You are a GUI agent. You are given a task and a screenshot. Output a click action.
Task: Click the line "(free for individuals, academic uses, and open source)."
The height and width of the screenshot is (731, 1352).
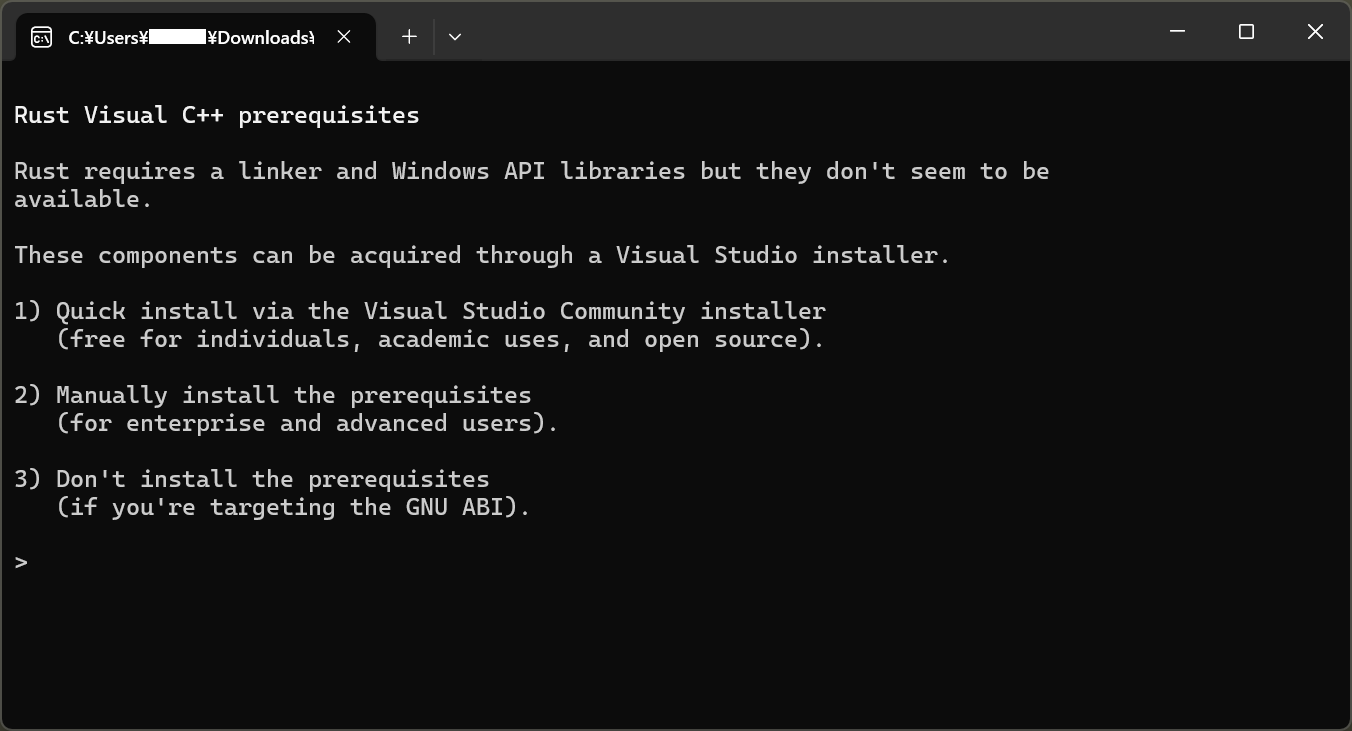[441, 339]
